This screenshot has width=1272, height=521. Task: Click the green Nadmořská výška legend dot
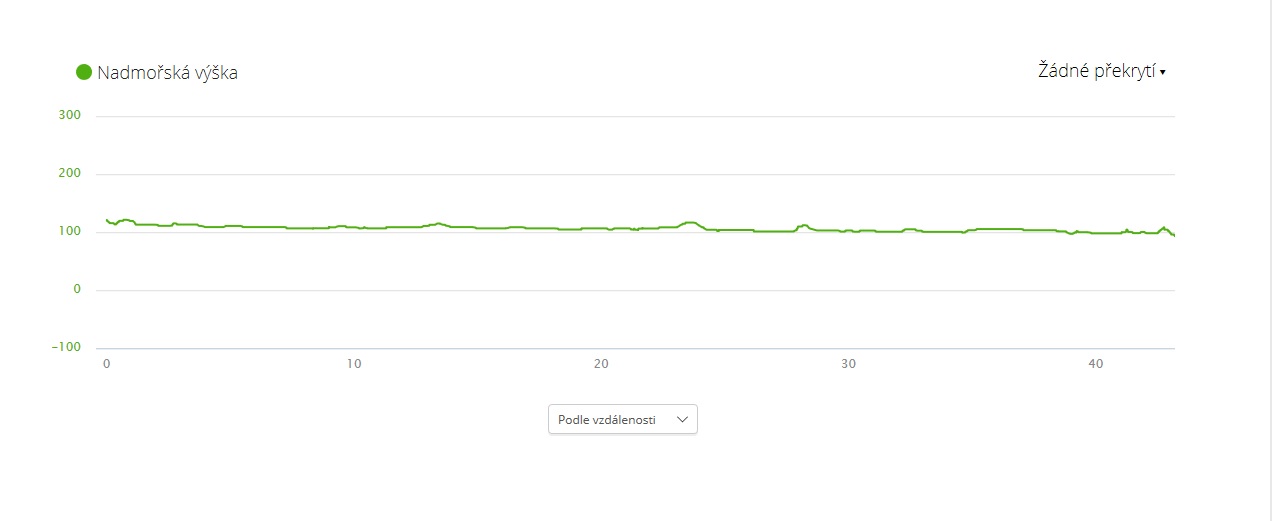click(x=84, y=72)
